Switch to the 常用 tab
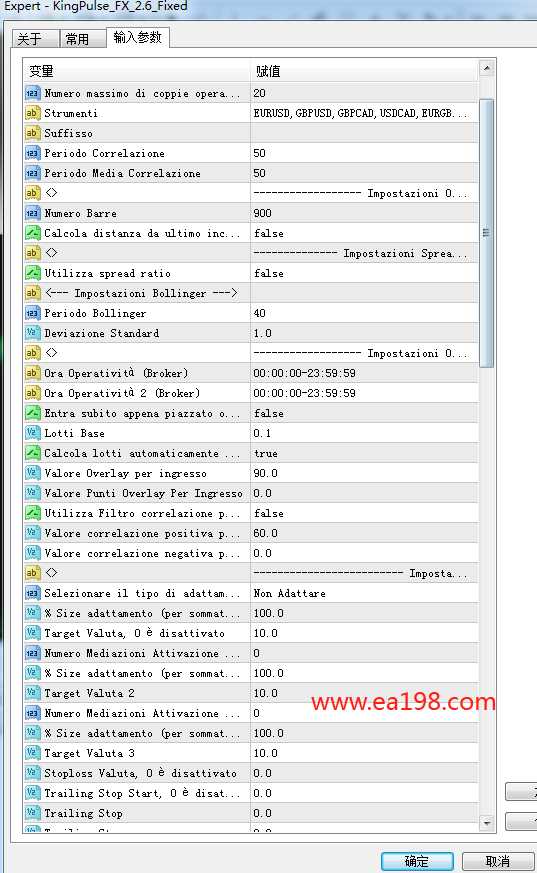 coord(77,39)
